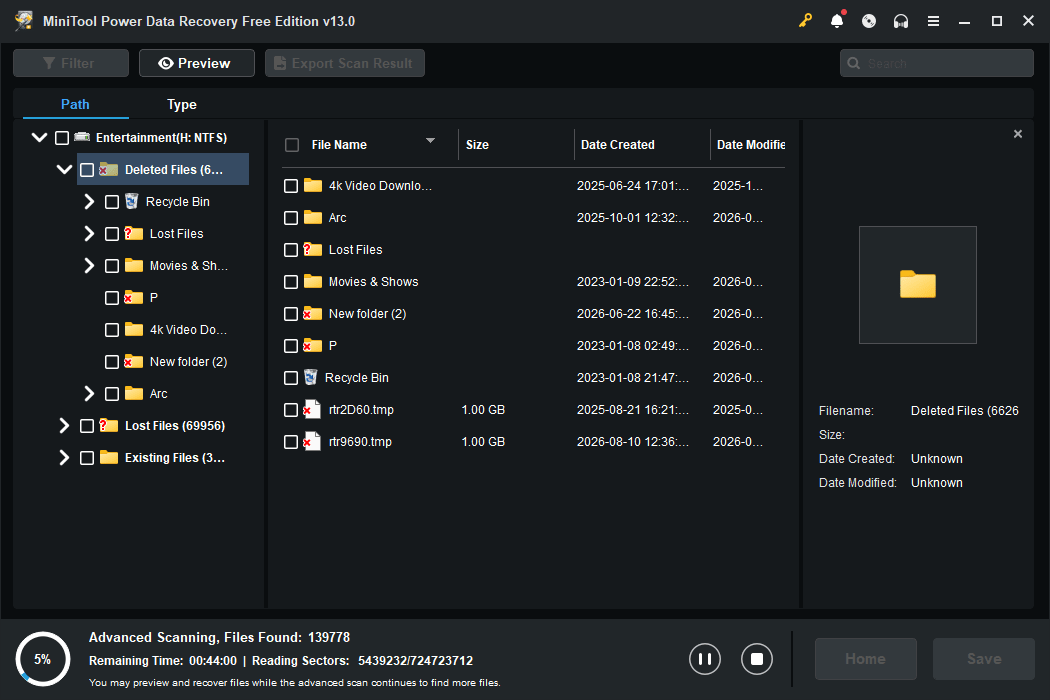
Task: Click the New folder (2) icon in list
Action: [x=312, y=313]
